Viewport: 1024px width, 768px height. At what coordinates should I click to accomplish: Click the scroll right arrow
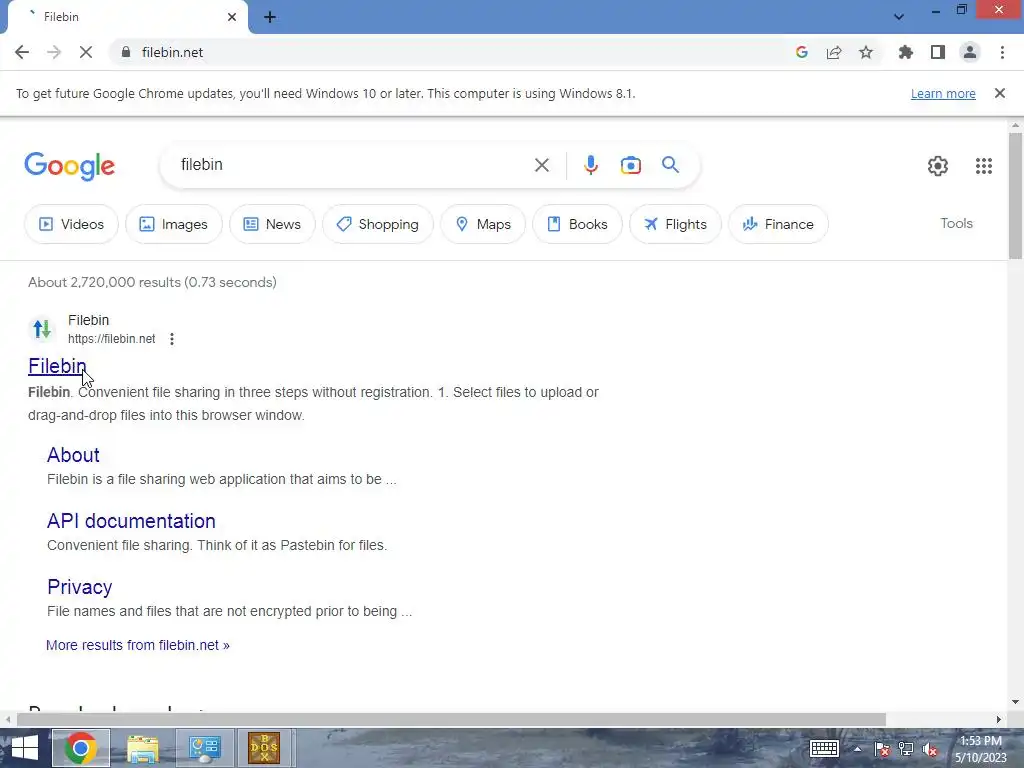click(999, 720)
